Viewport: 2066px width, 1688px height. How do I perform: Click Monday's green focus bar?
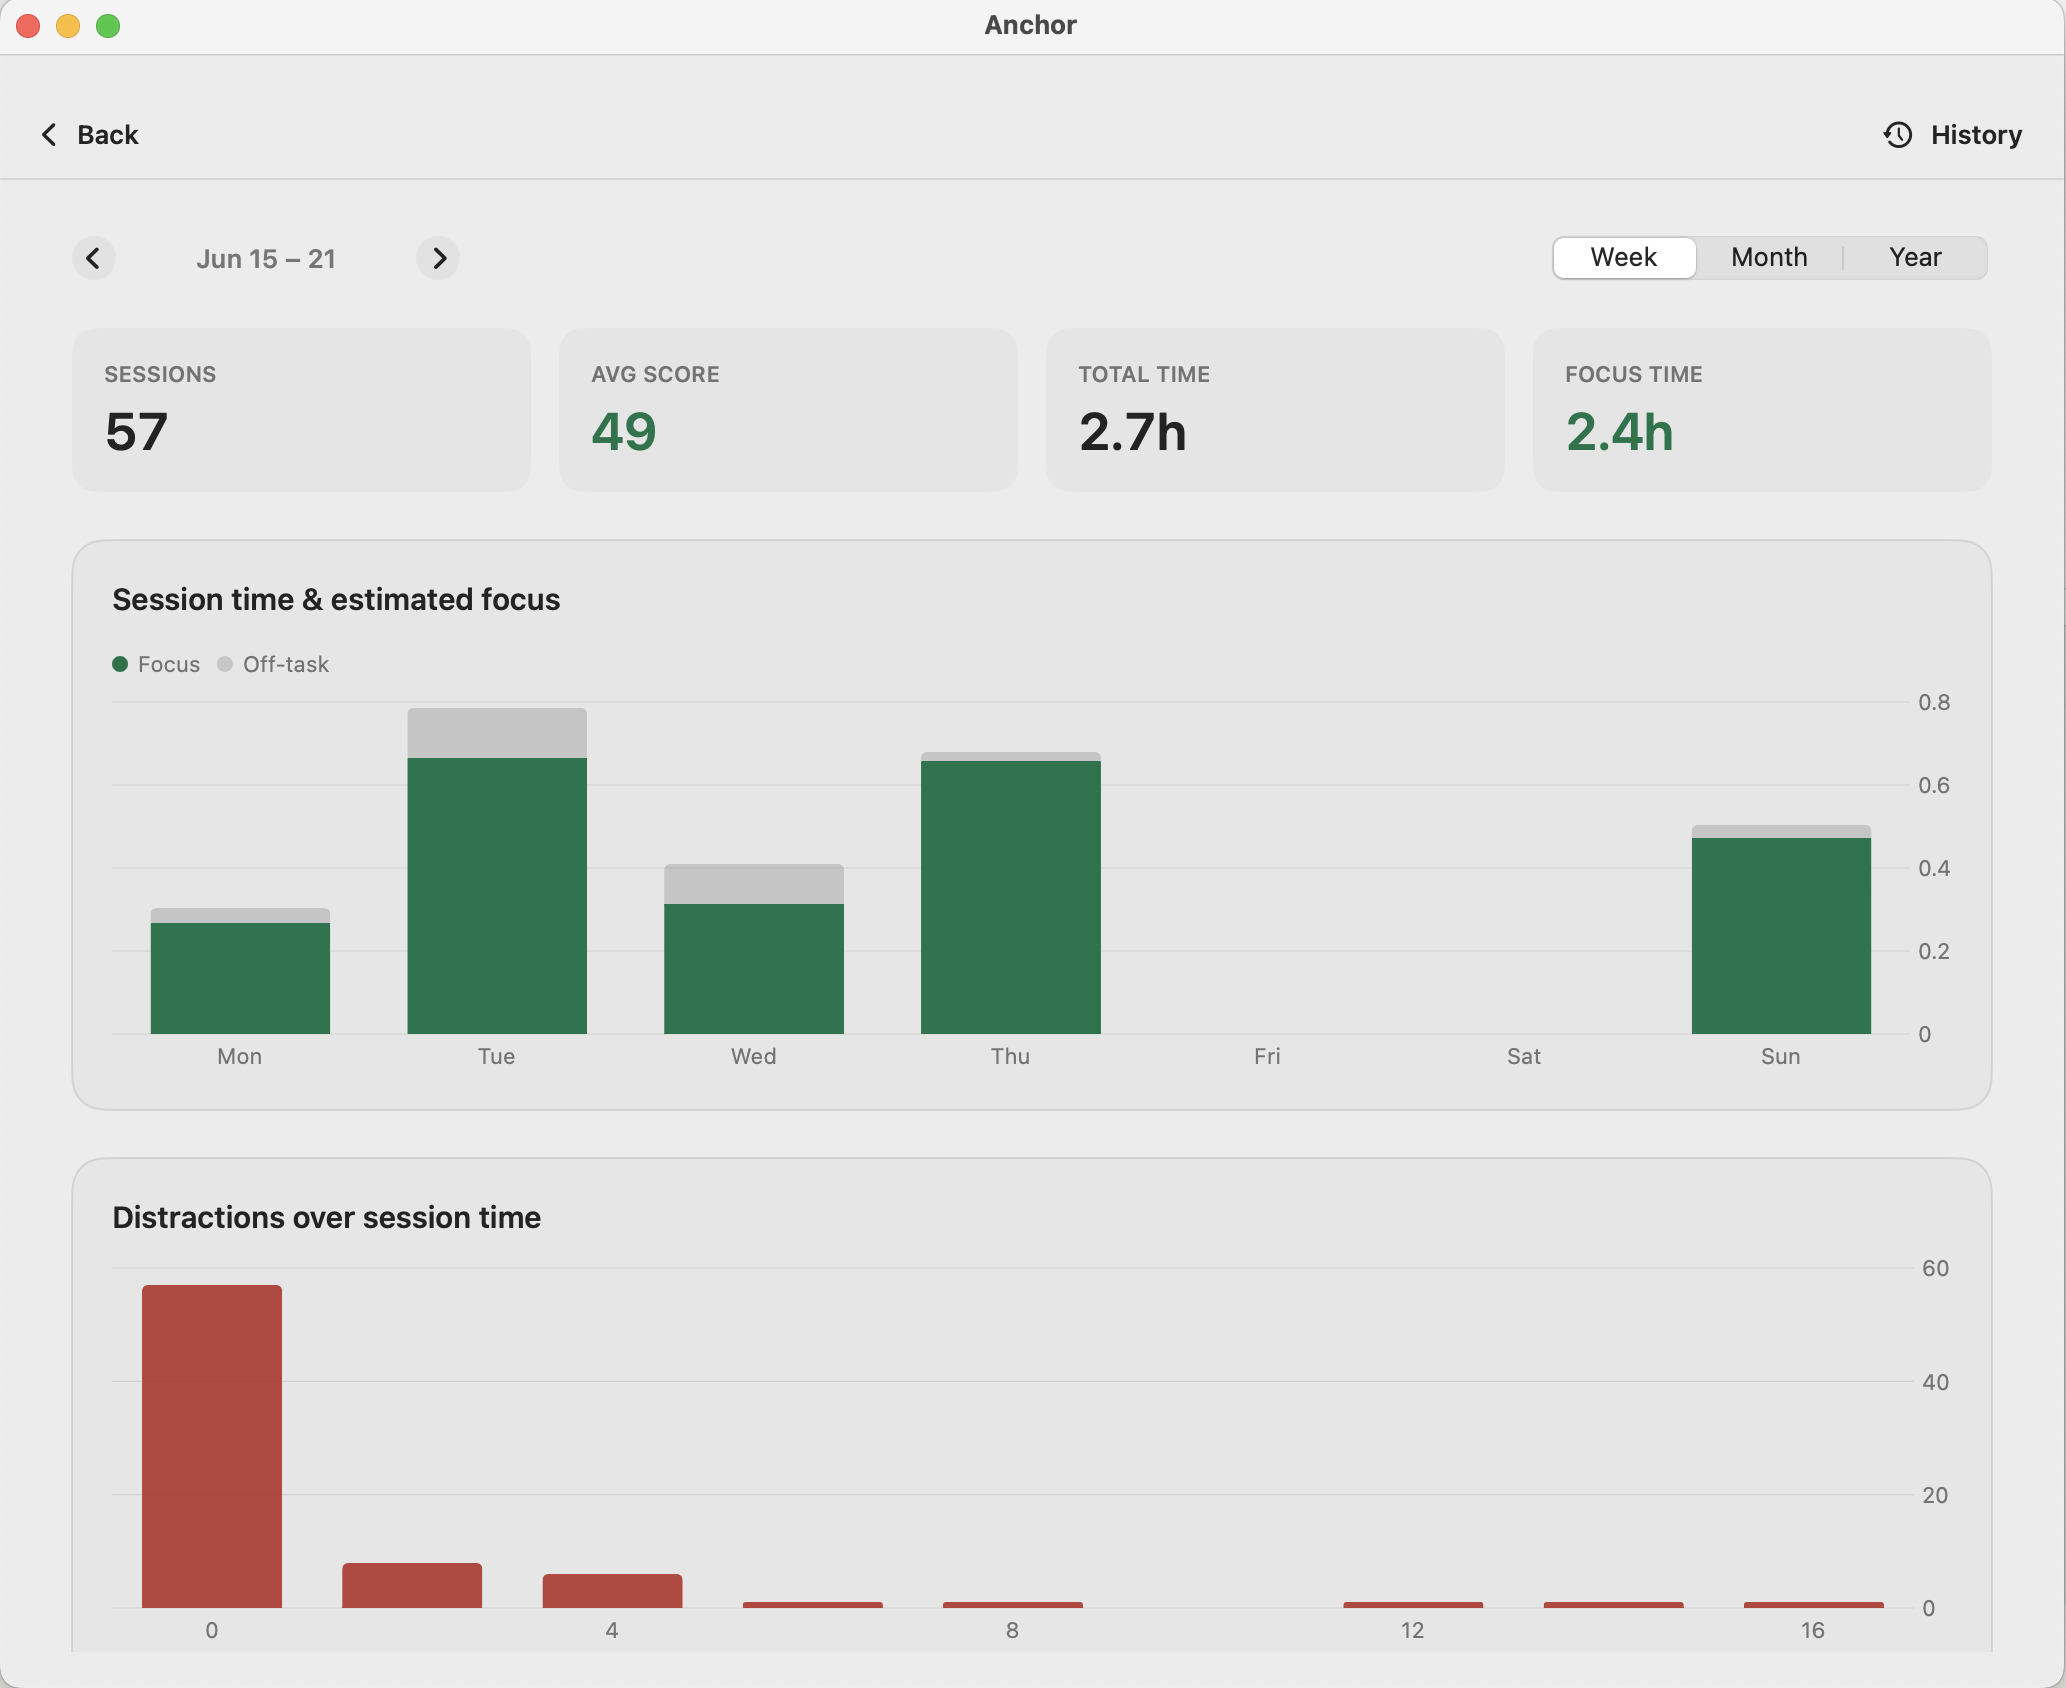(240, 978)
